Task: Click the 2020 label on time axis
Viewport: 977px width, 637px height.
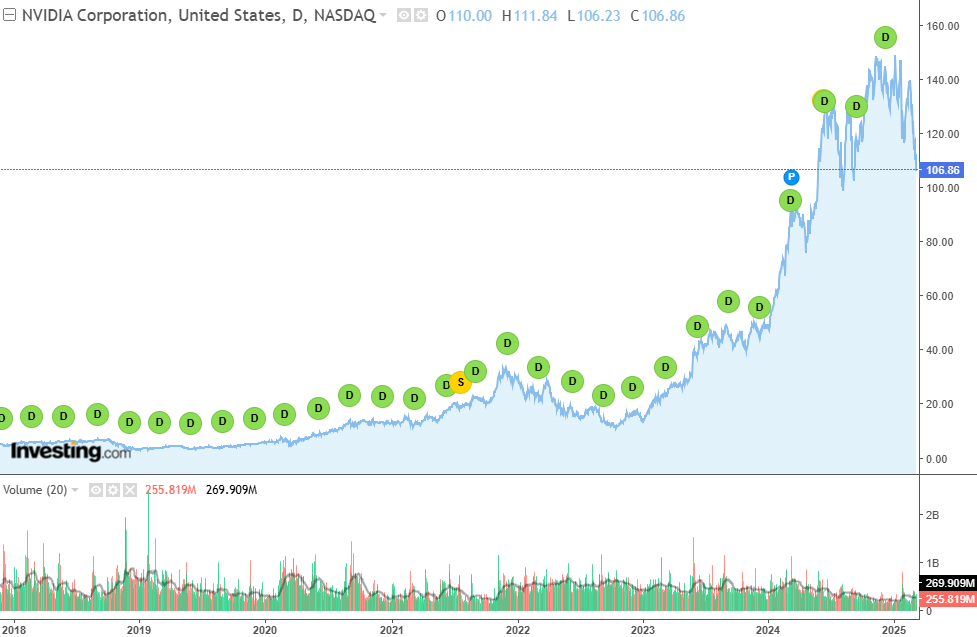Action: (x=265, y=630)
